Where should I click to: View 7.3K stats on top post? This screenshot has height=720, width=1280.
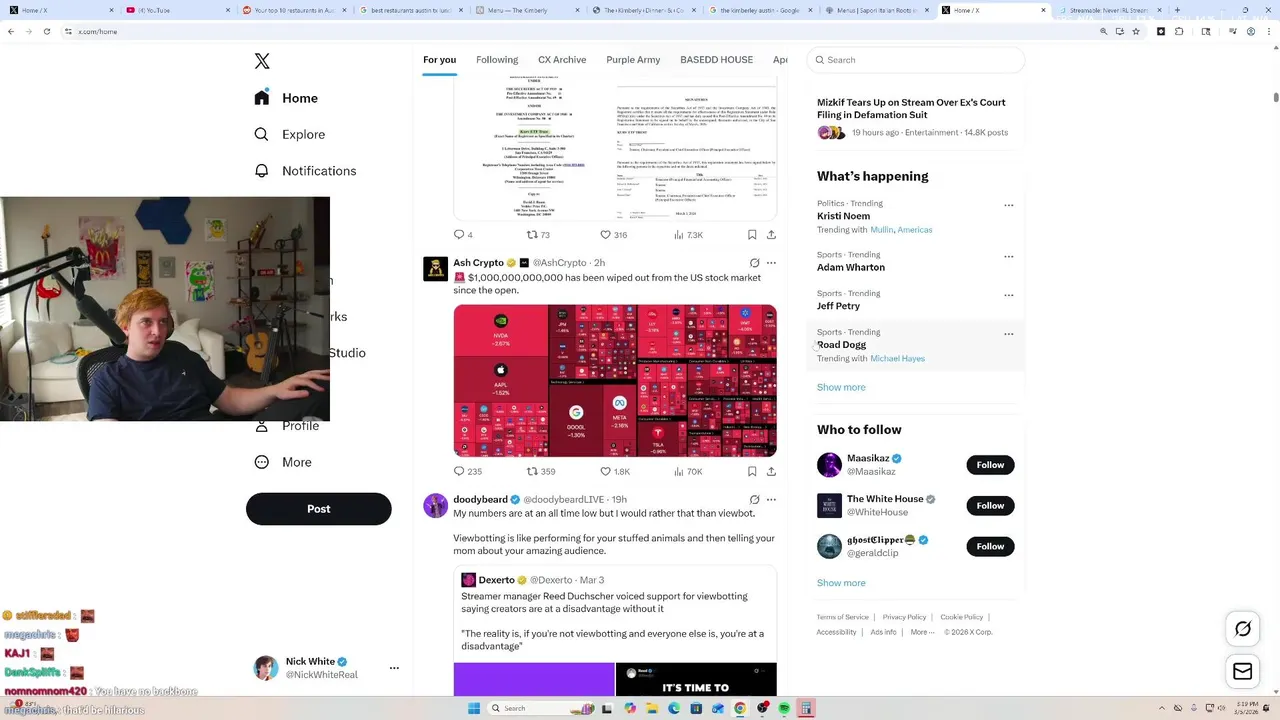tap(688, 235)
